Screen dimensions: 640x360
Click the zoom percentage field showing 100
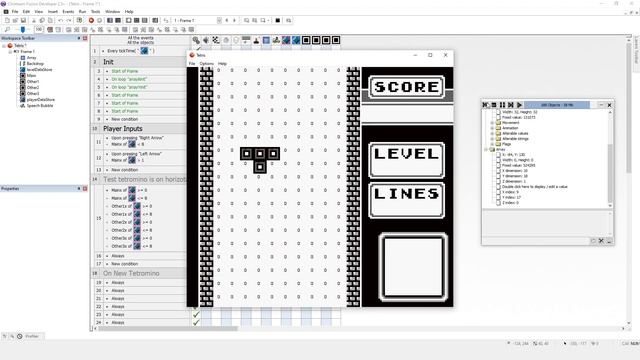tap(39, 29)
